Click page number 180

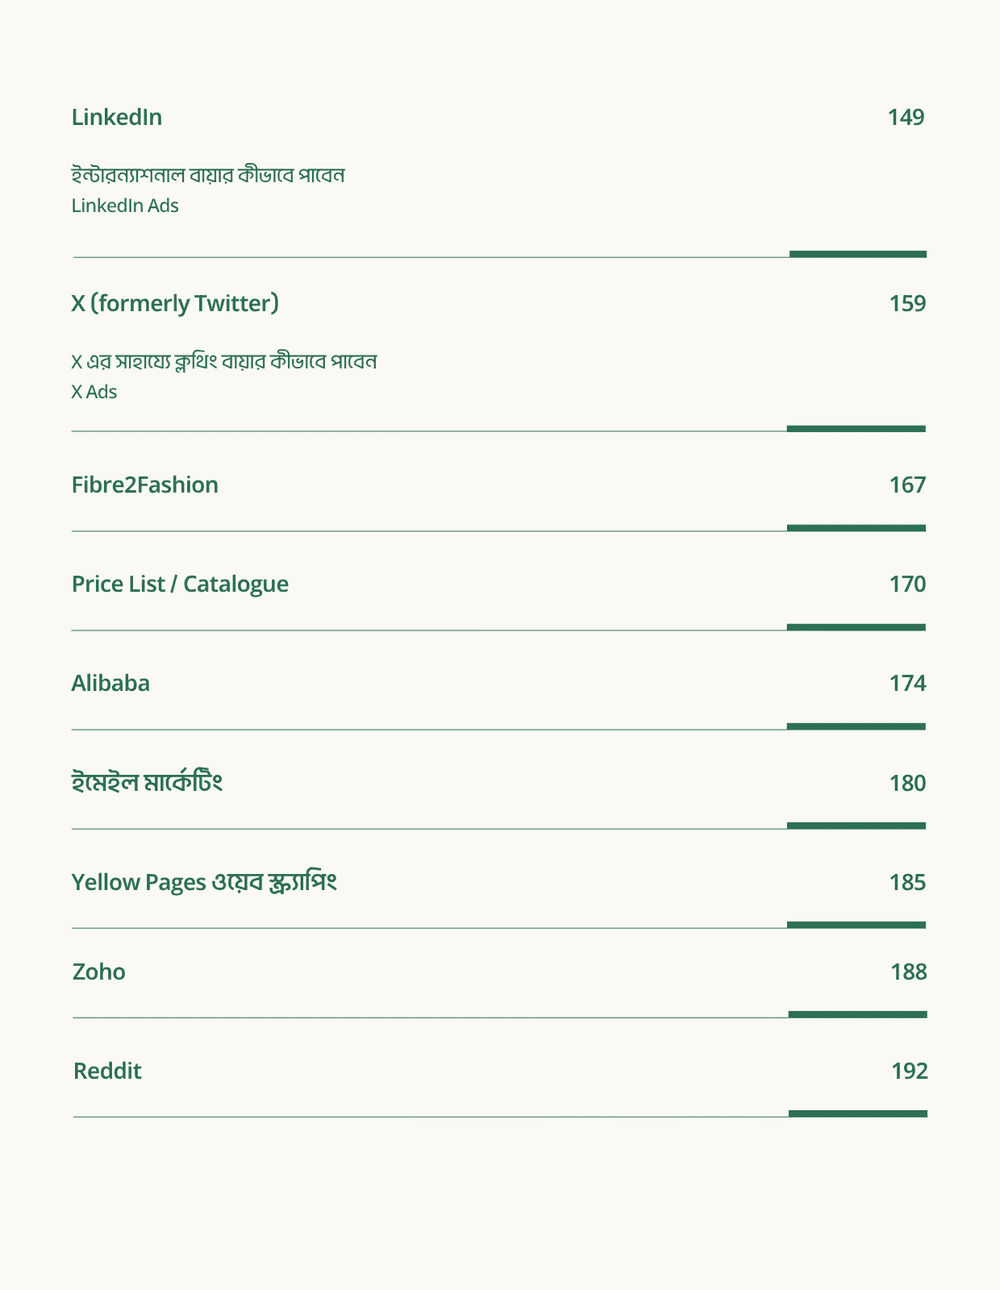(x=907, y=783)
